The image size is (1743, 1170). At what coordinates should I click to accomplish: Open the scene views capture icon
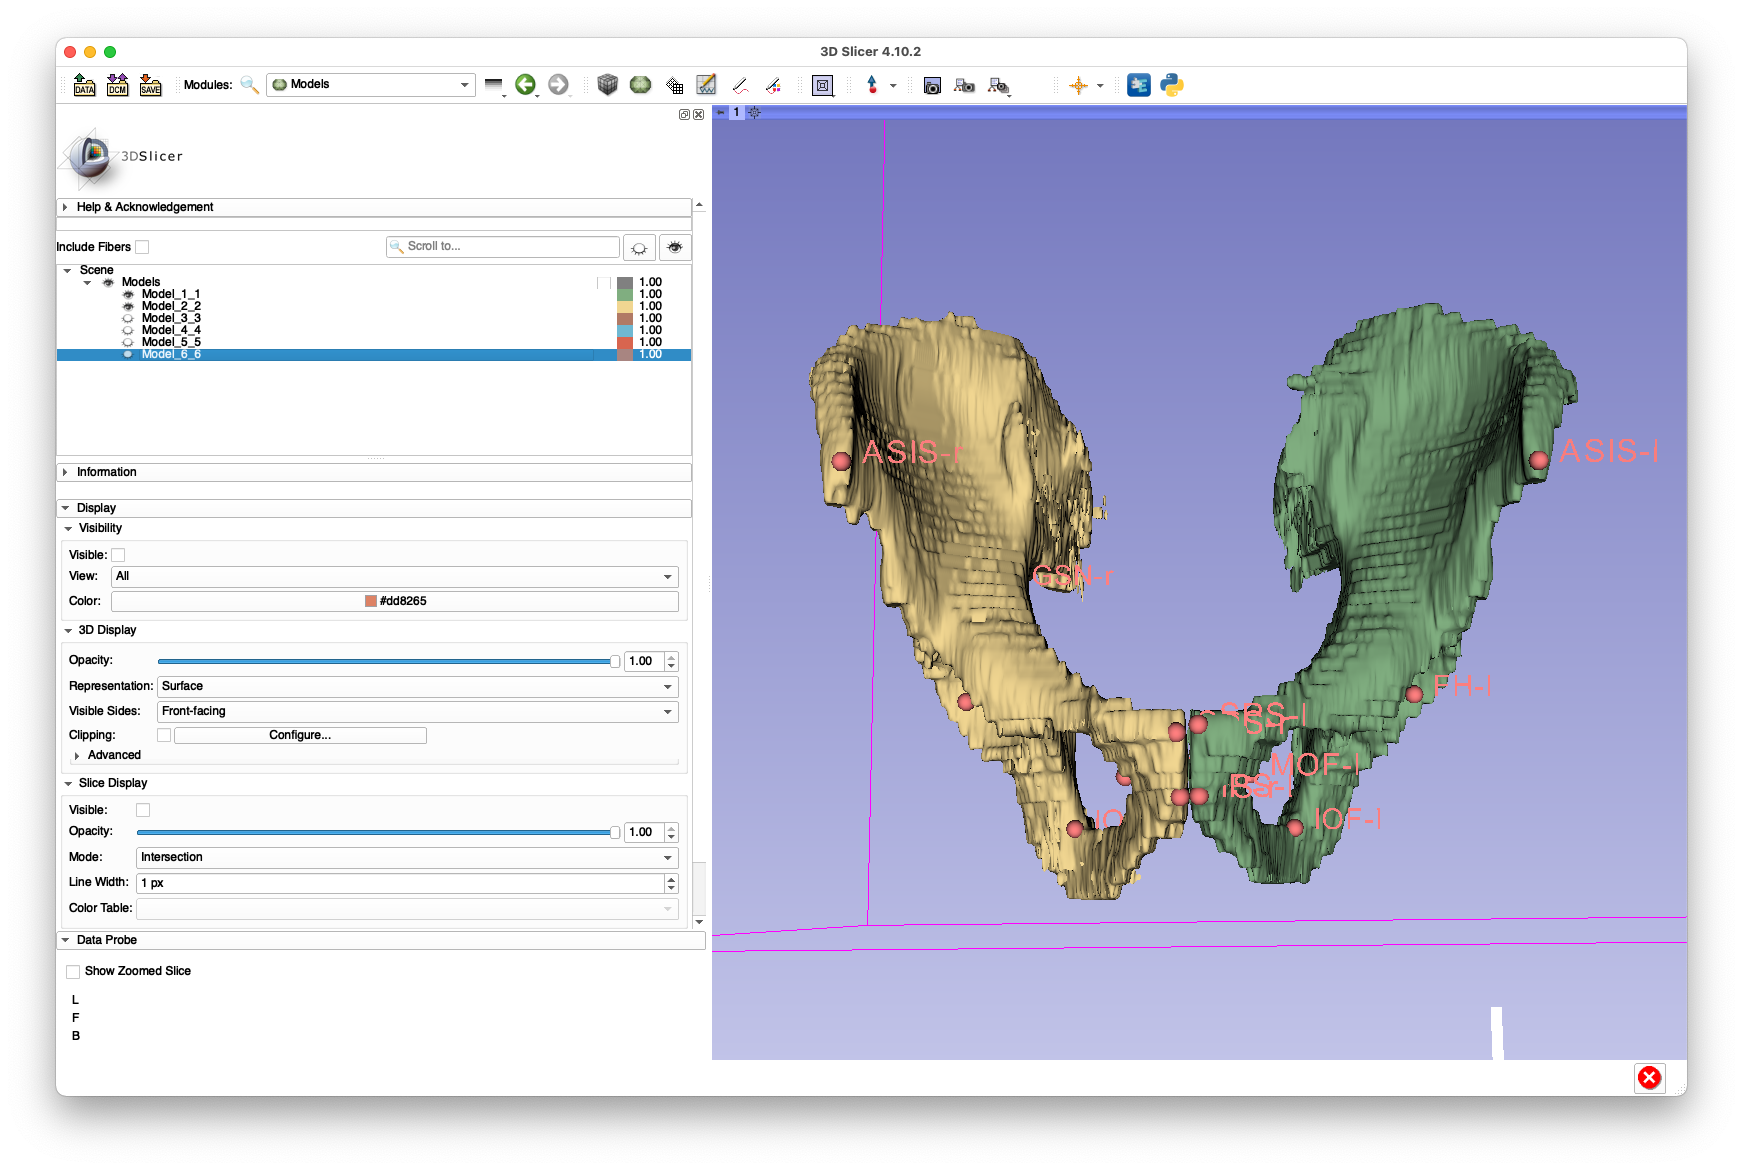(964, 85)
